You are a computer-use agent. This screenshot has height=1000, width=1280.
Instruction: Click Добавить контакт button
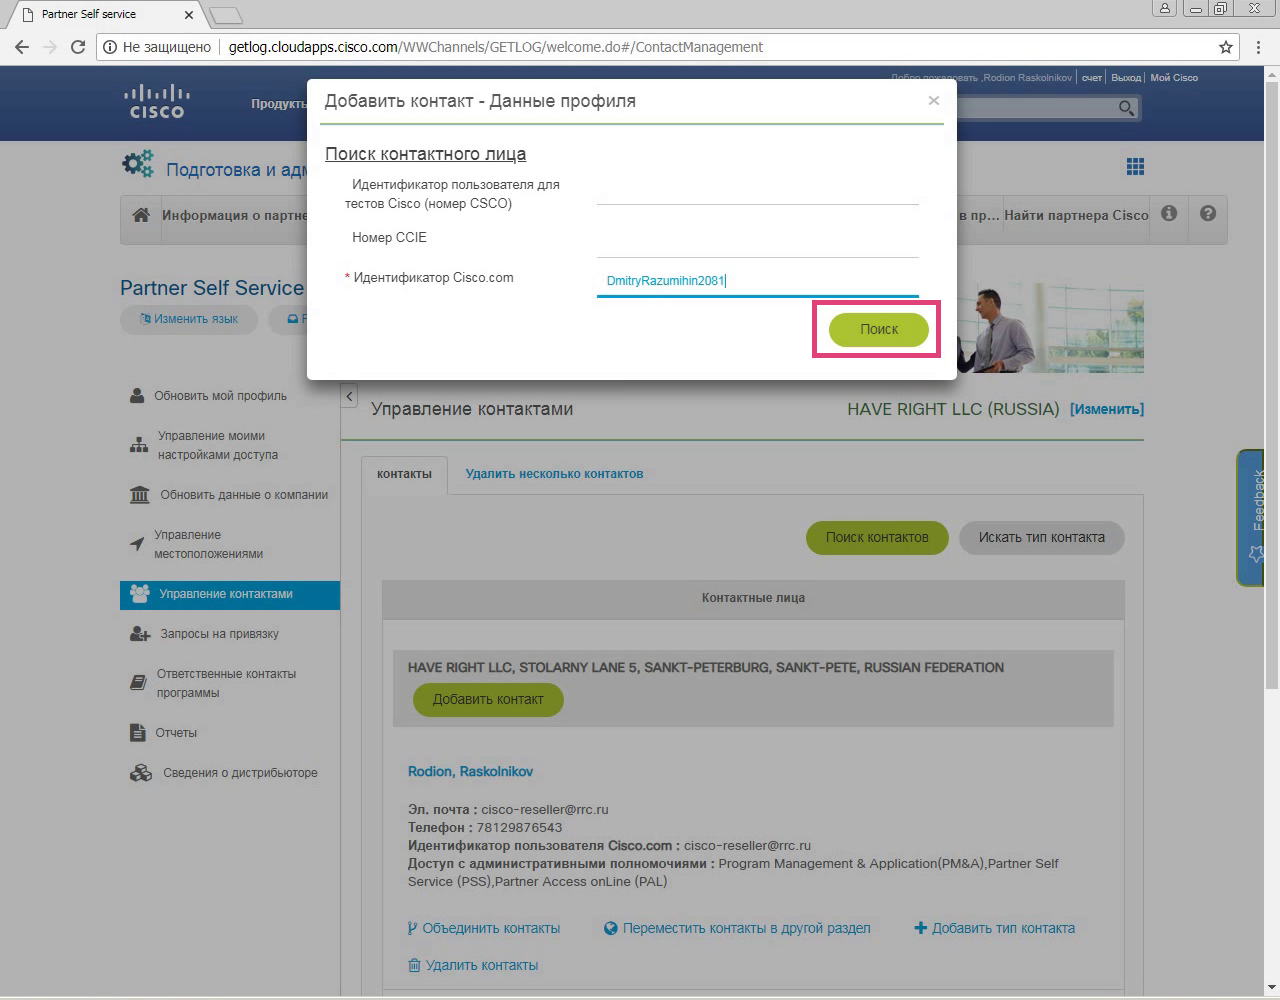488,699
